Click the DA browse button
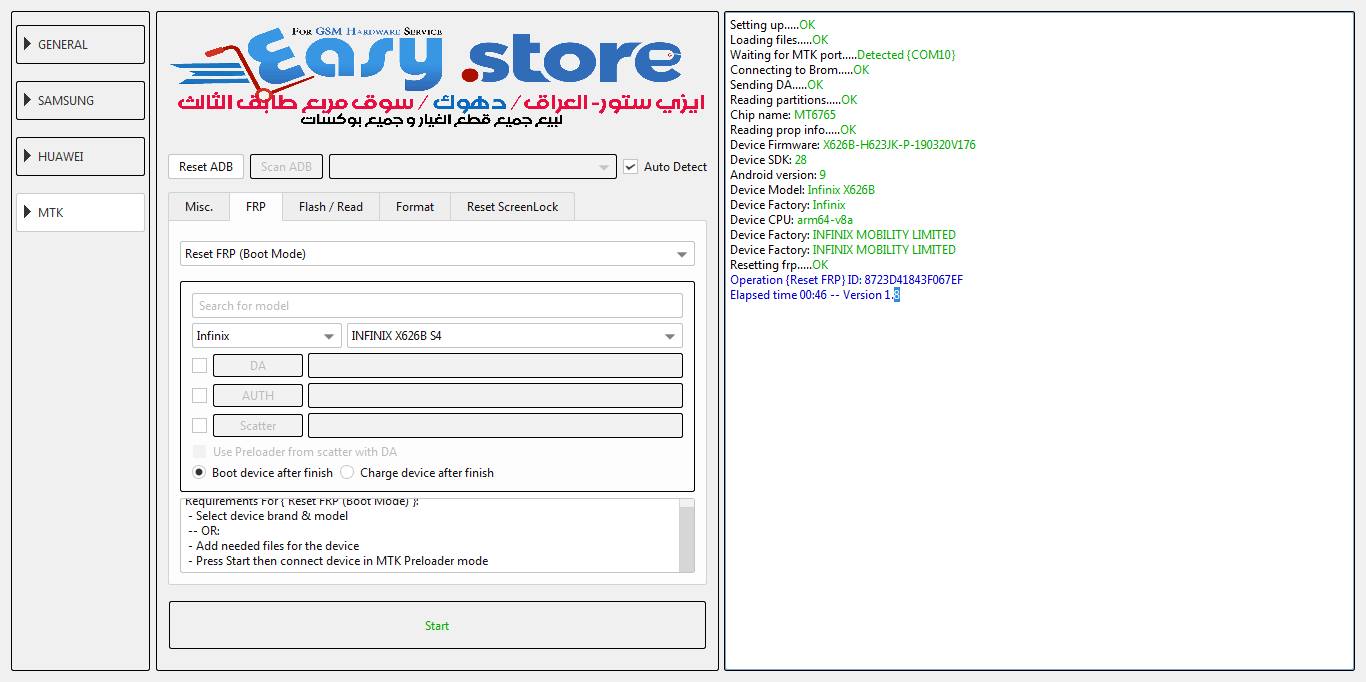Screen dimensions: 1366x682 258,366
